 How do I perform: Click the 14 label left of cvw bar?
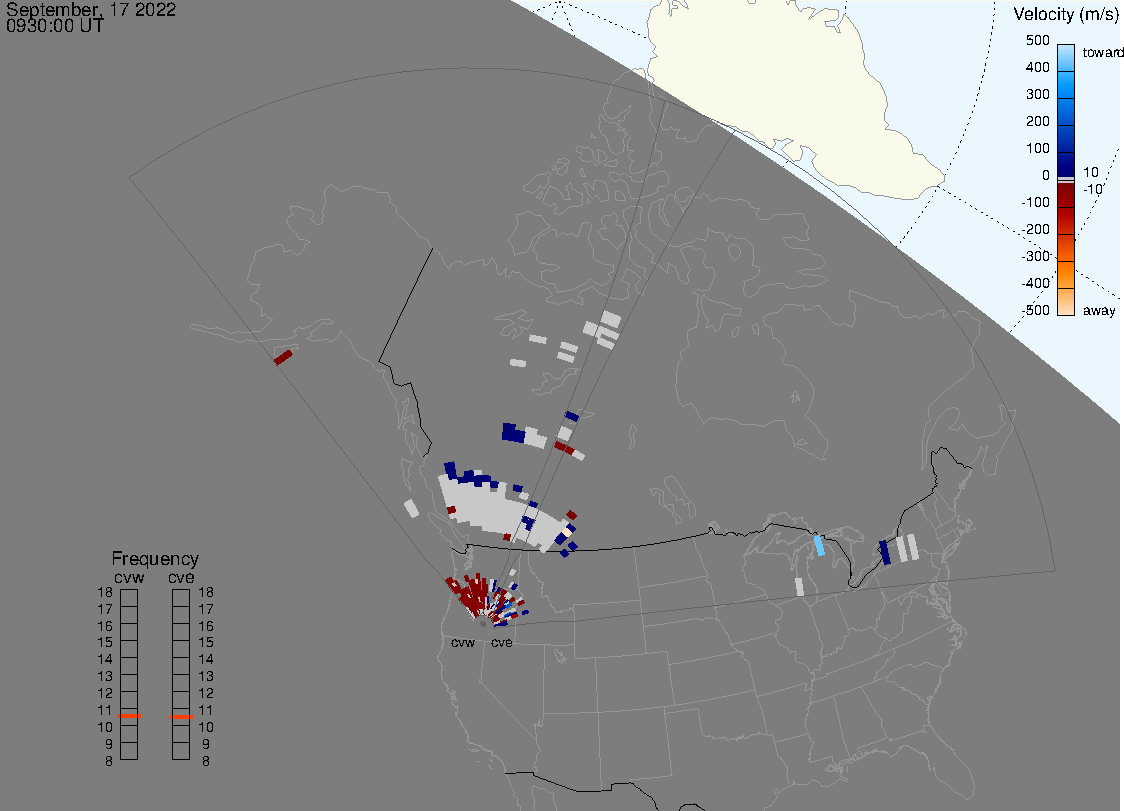(105, 659)
